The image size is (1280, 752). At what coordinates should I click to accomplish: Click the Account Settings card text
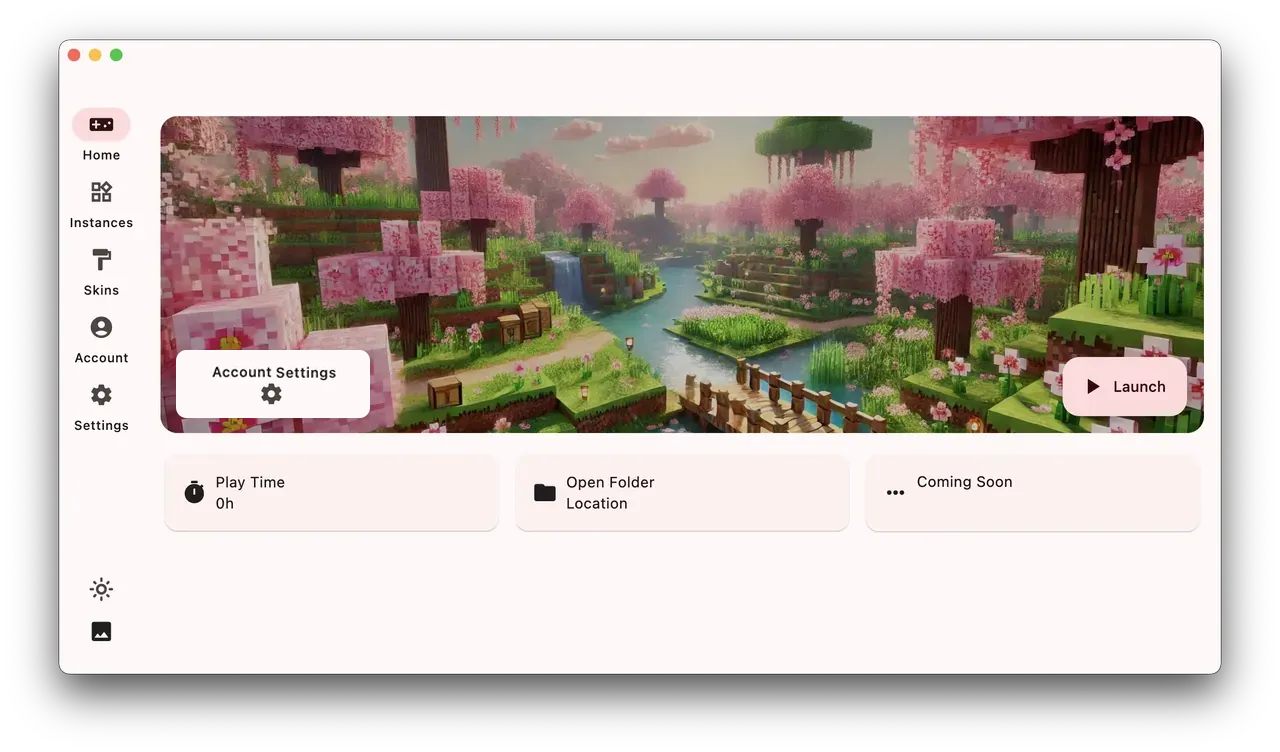pyautogui.click(x=274, y=372)
